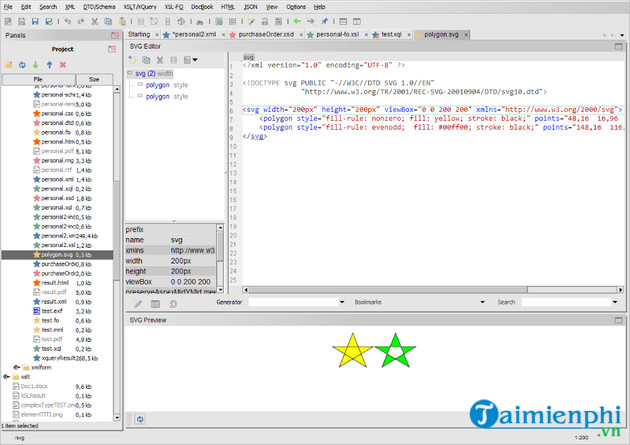Click the blue refresh icon in Project toolbar

tap(22, 65)
